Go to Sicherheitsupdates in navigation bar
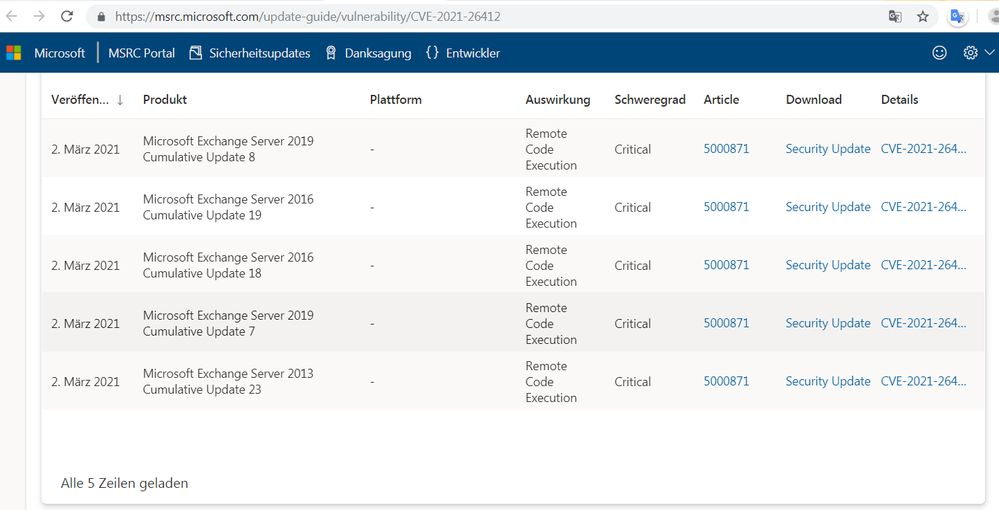Screen dimensions: 999x510 coord(249,53)
